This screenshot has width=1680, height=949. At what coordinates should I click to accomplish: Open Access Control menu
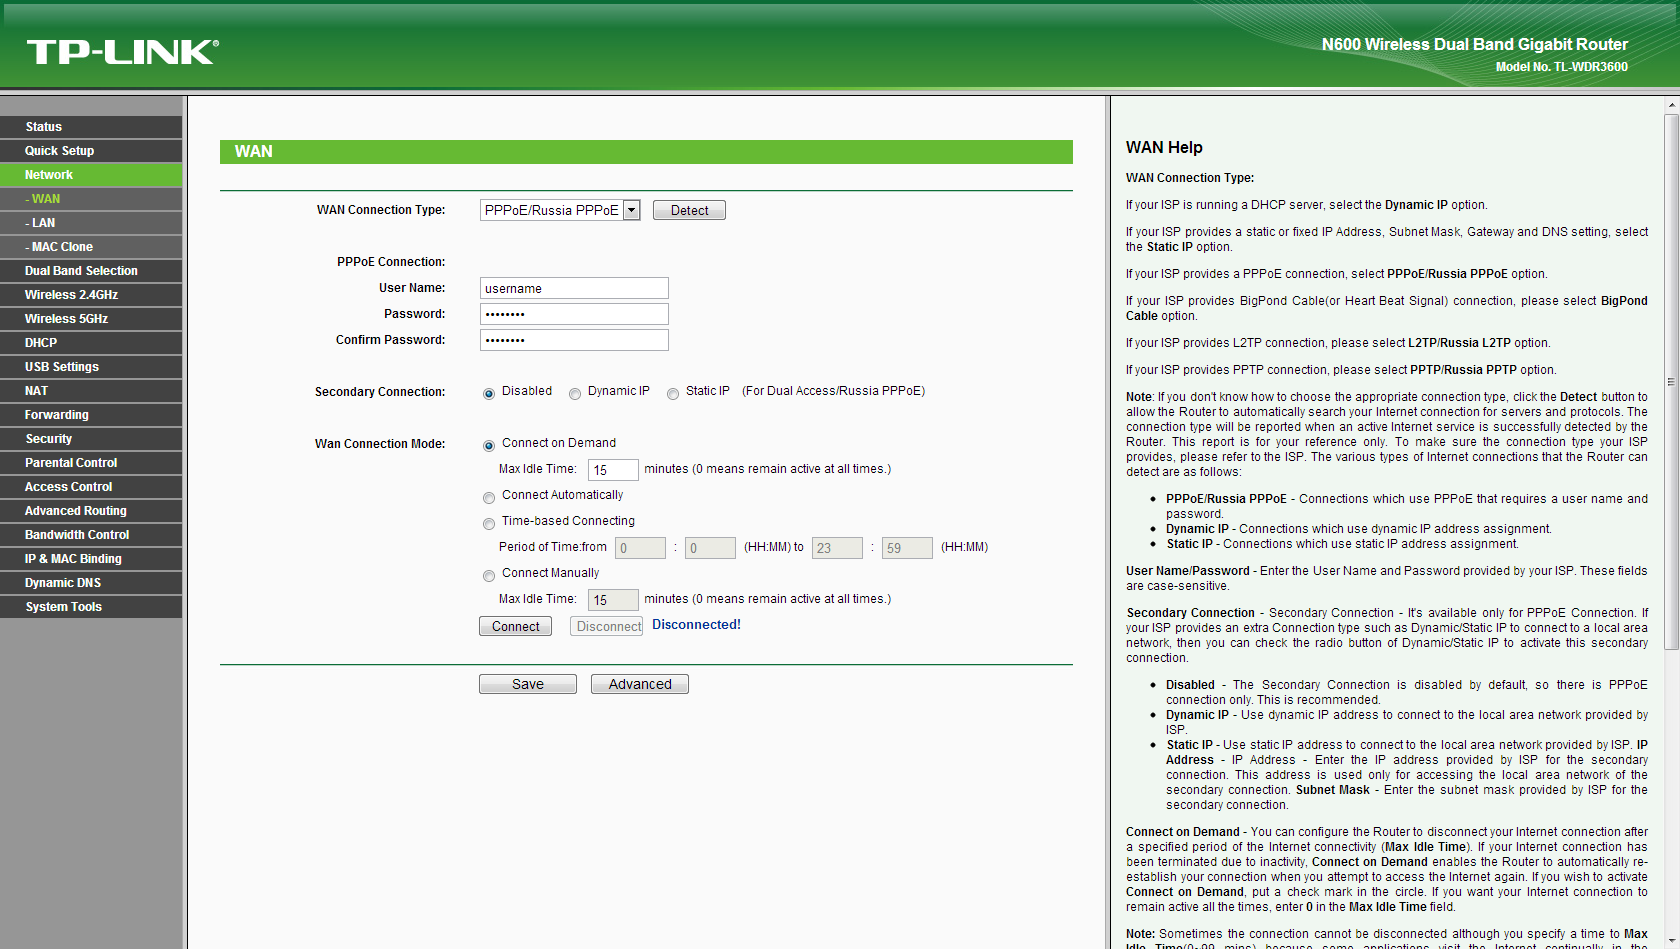[x=91, y=487]
